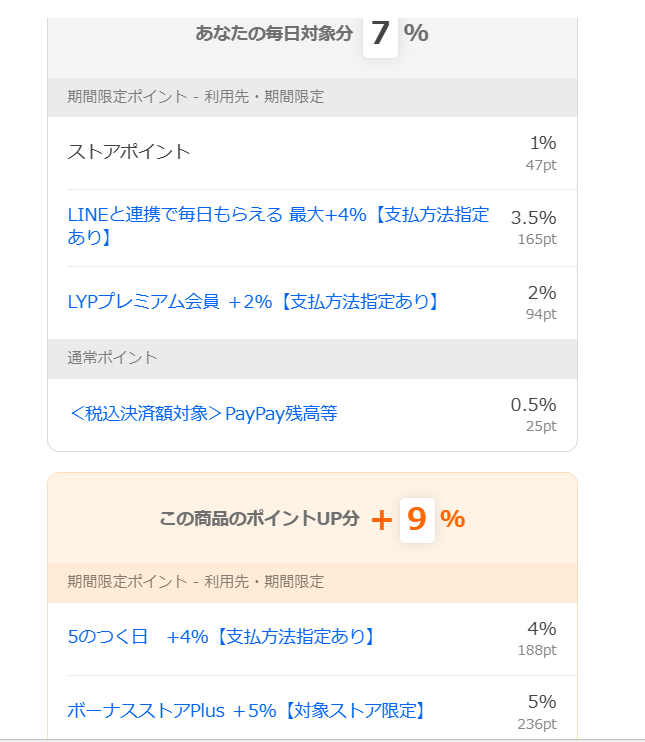Click the 188pt value
The width and height of the screenshot is (645, 742).
537,650
